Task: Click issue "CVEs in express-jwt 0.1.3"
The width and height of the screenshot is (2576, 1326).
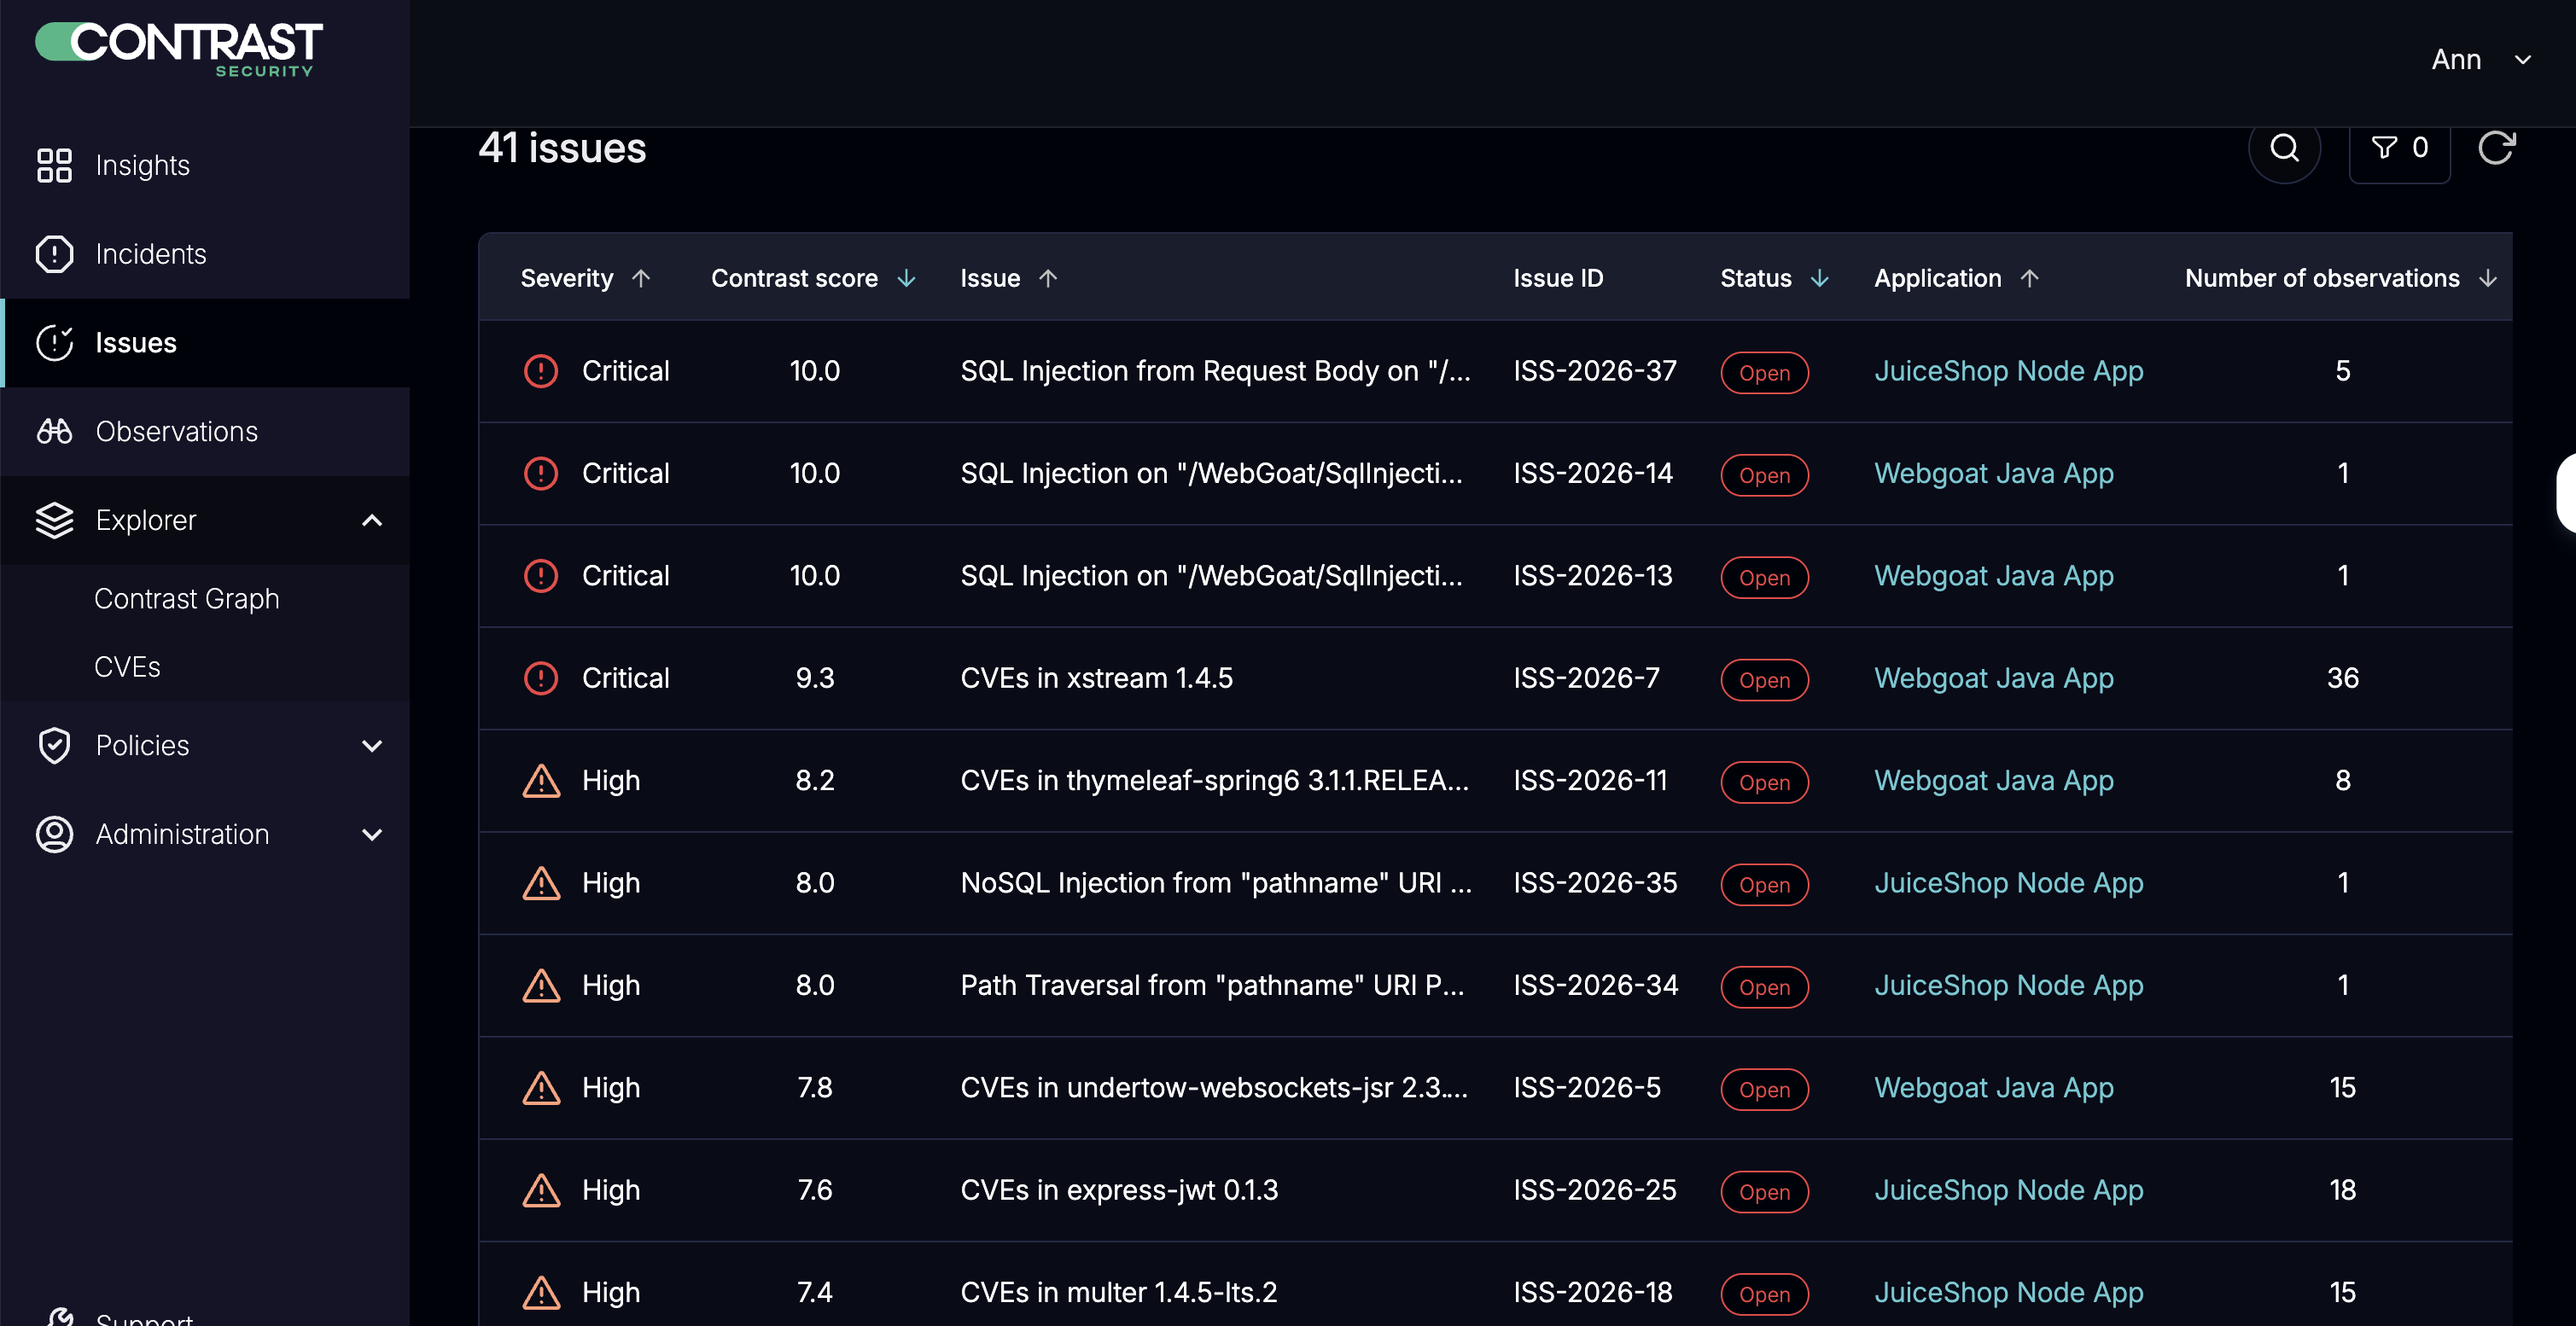Action: pos(1119,1190)
